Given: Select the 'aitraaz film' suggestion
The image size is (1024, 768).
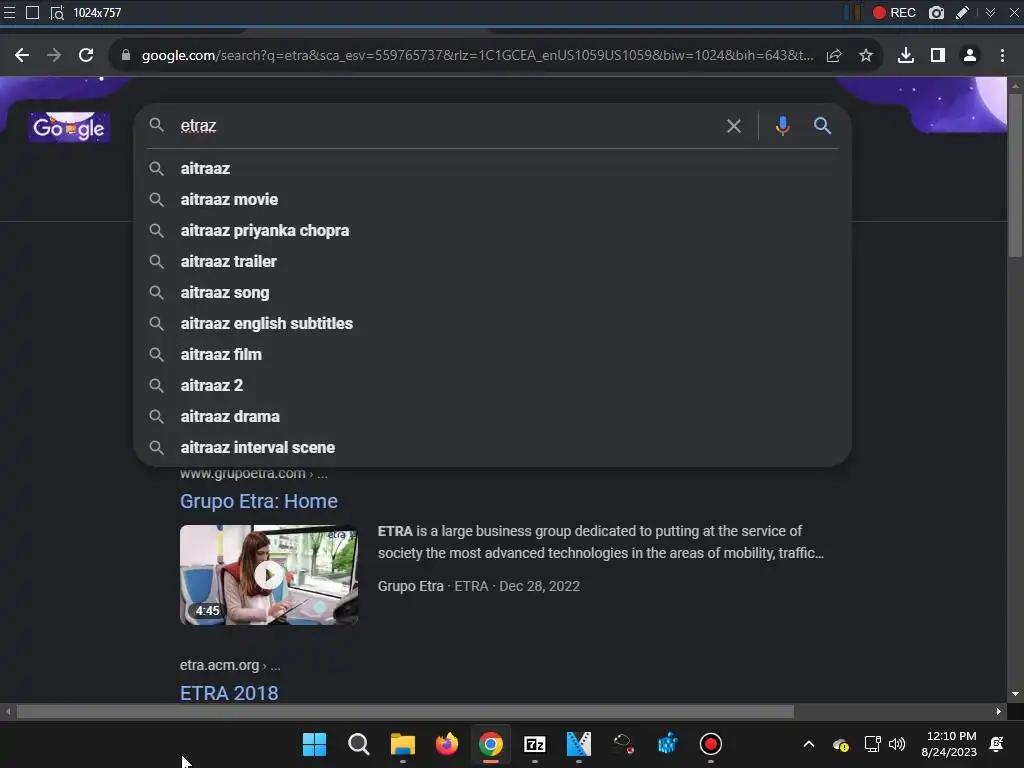Looking at the screenshot, I should pos(492,355).
